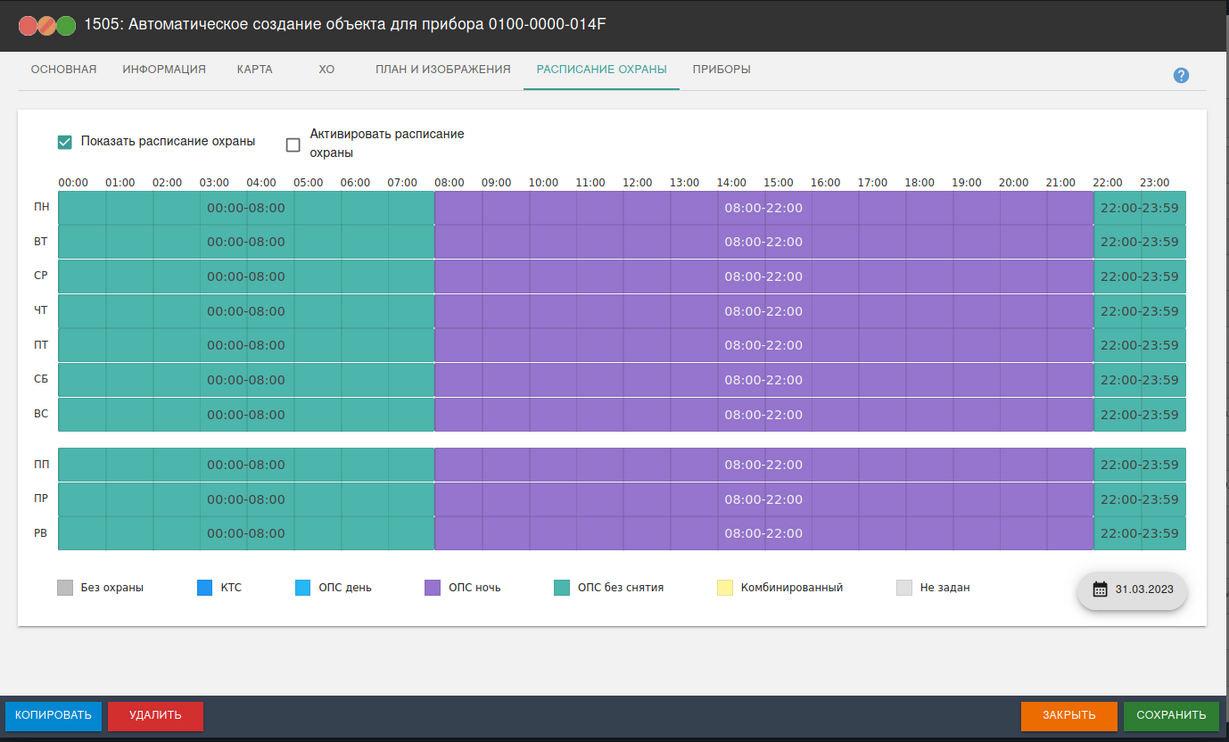Save changes with the СОХРАНИТЬ button
This screenshot has width=1229, height=742.
pyautogui.click(x=1171, y=715)
